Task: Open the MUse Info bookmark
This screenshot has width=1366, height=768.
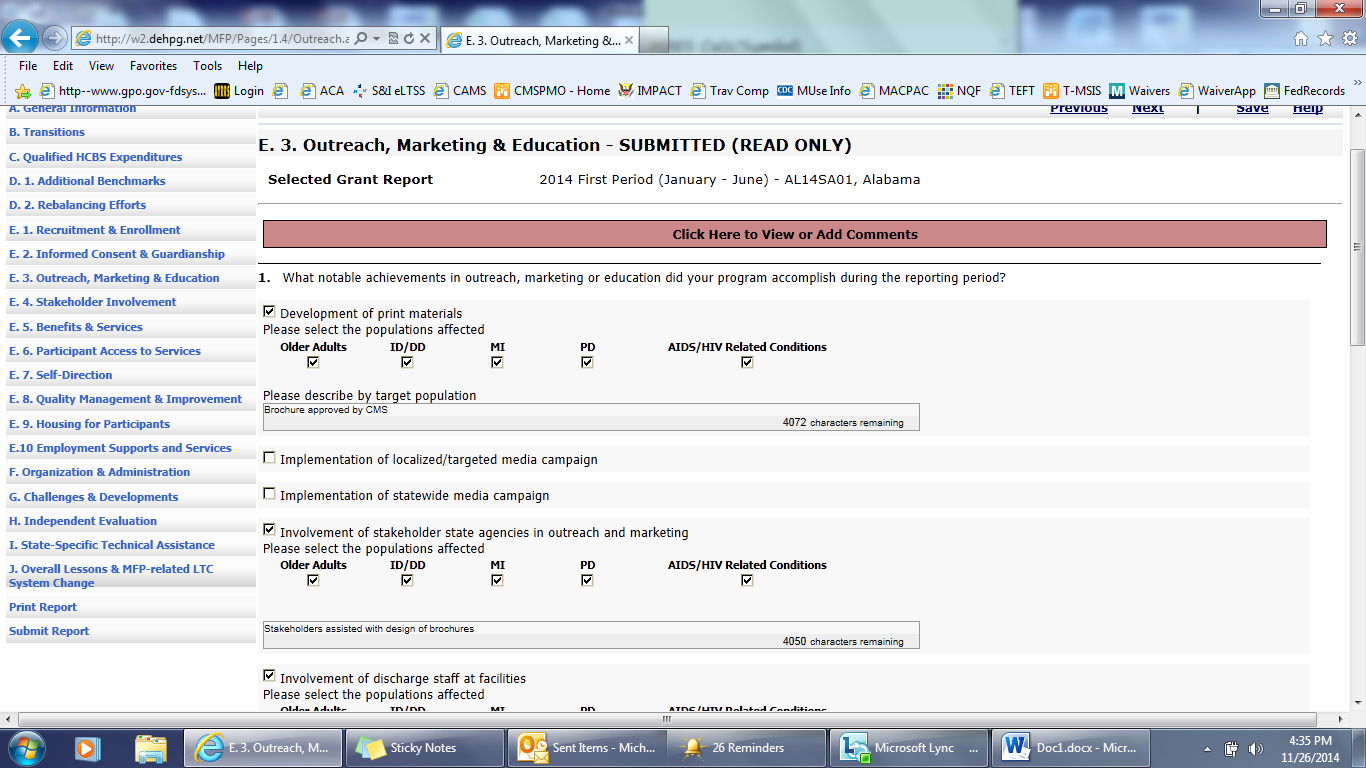Action: click(x=814, y=91)
